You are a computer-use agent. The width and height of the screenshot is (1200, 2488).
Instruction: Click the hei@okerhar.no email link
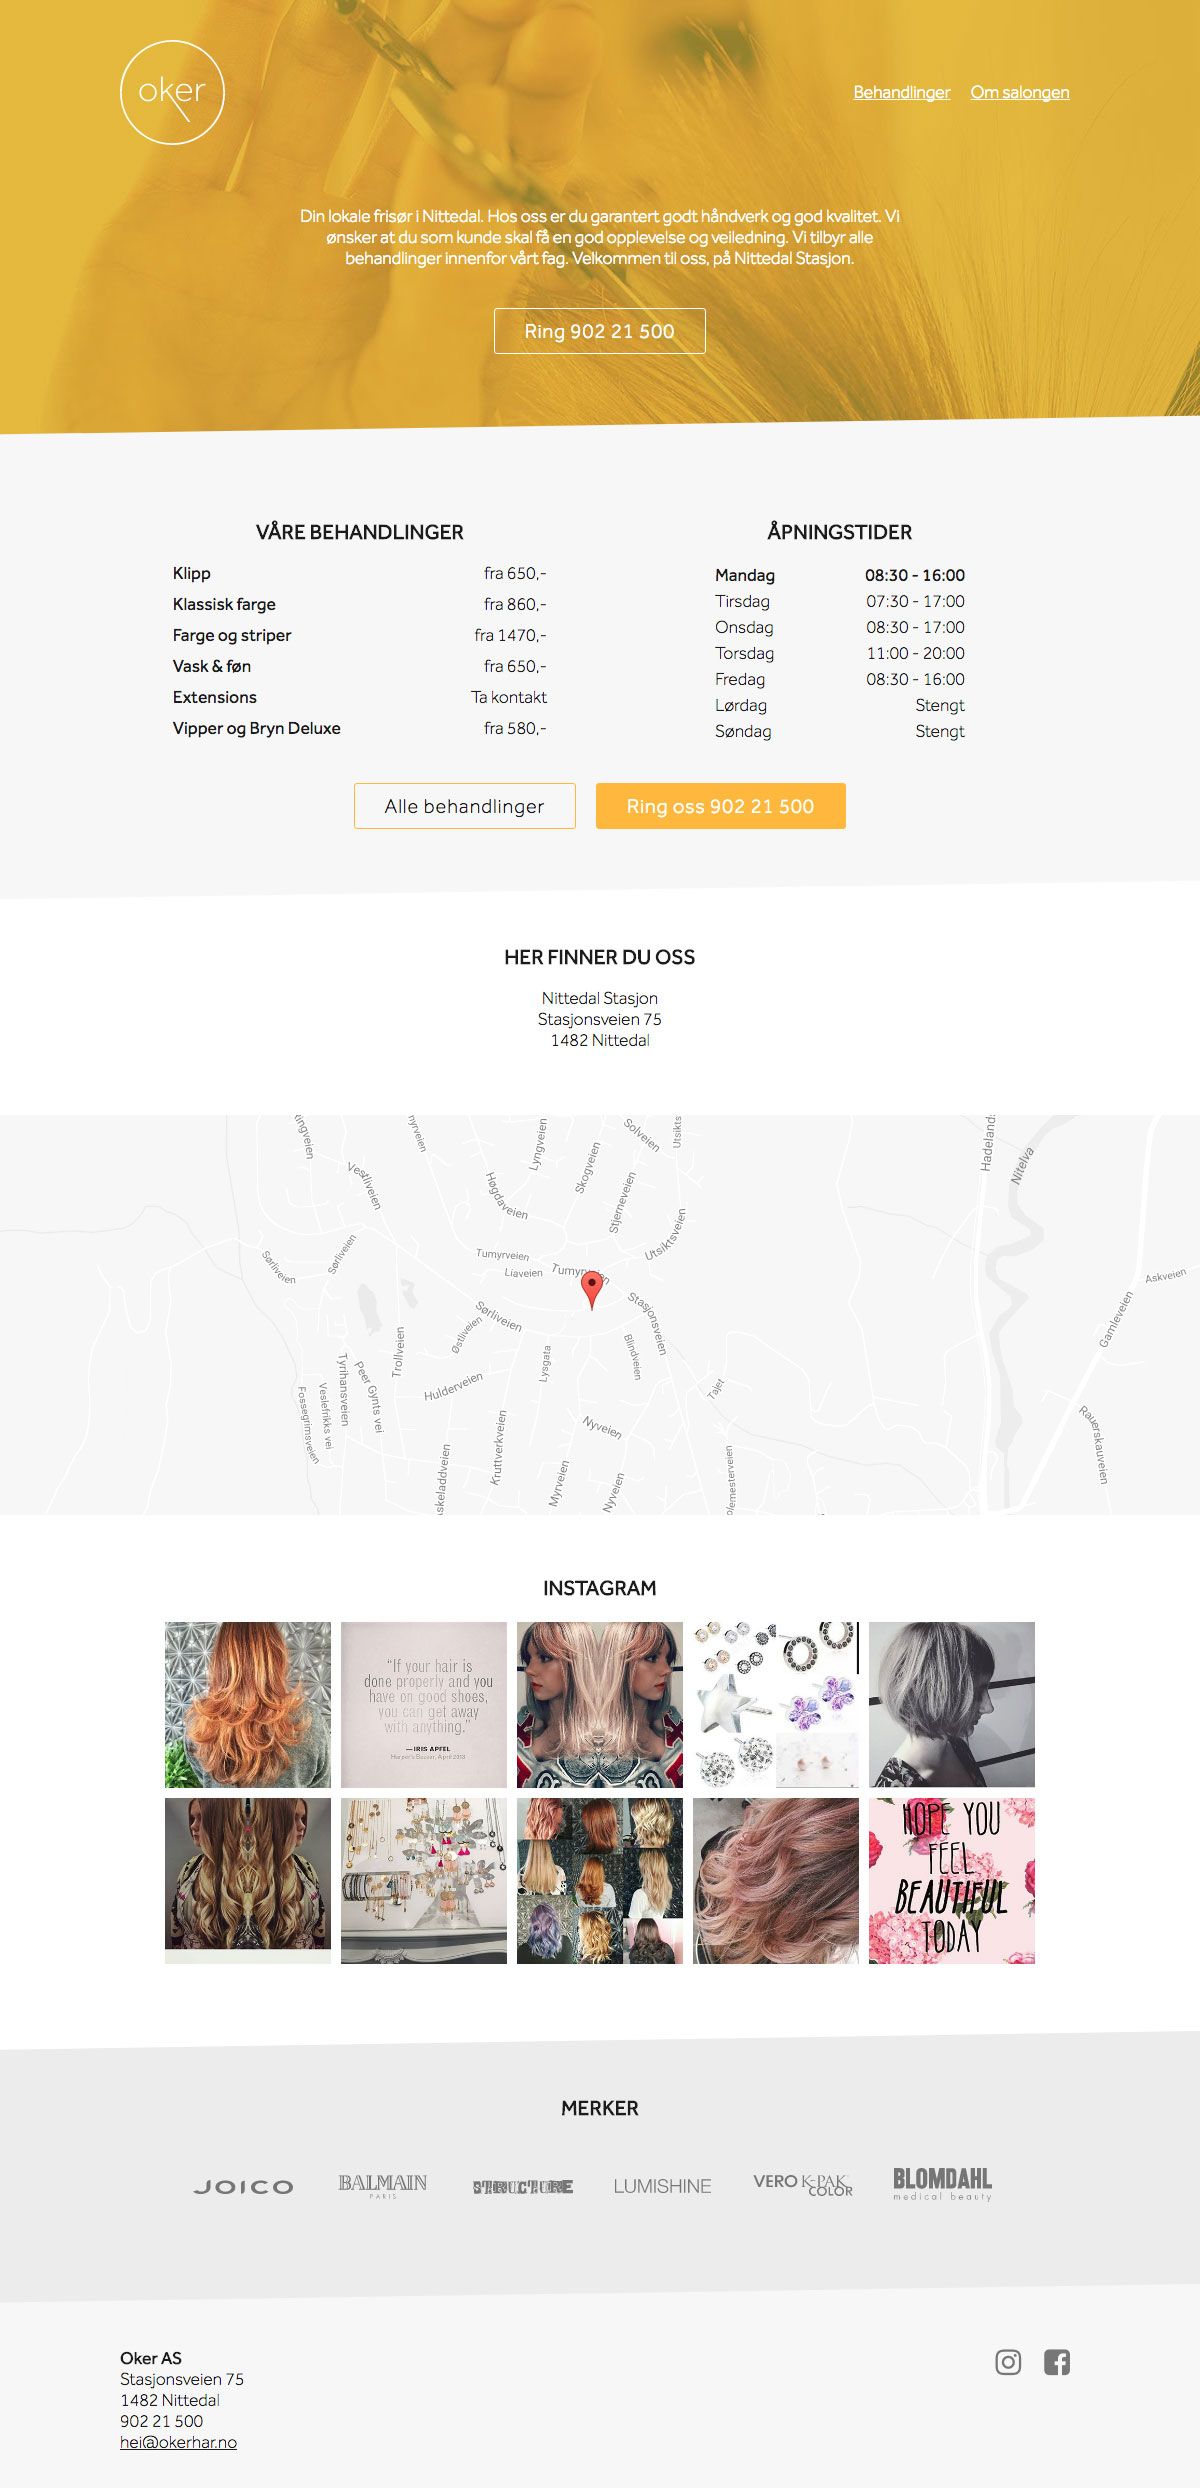[x=178, y=2443]
